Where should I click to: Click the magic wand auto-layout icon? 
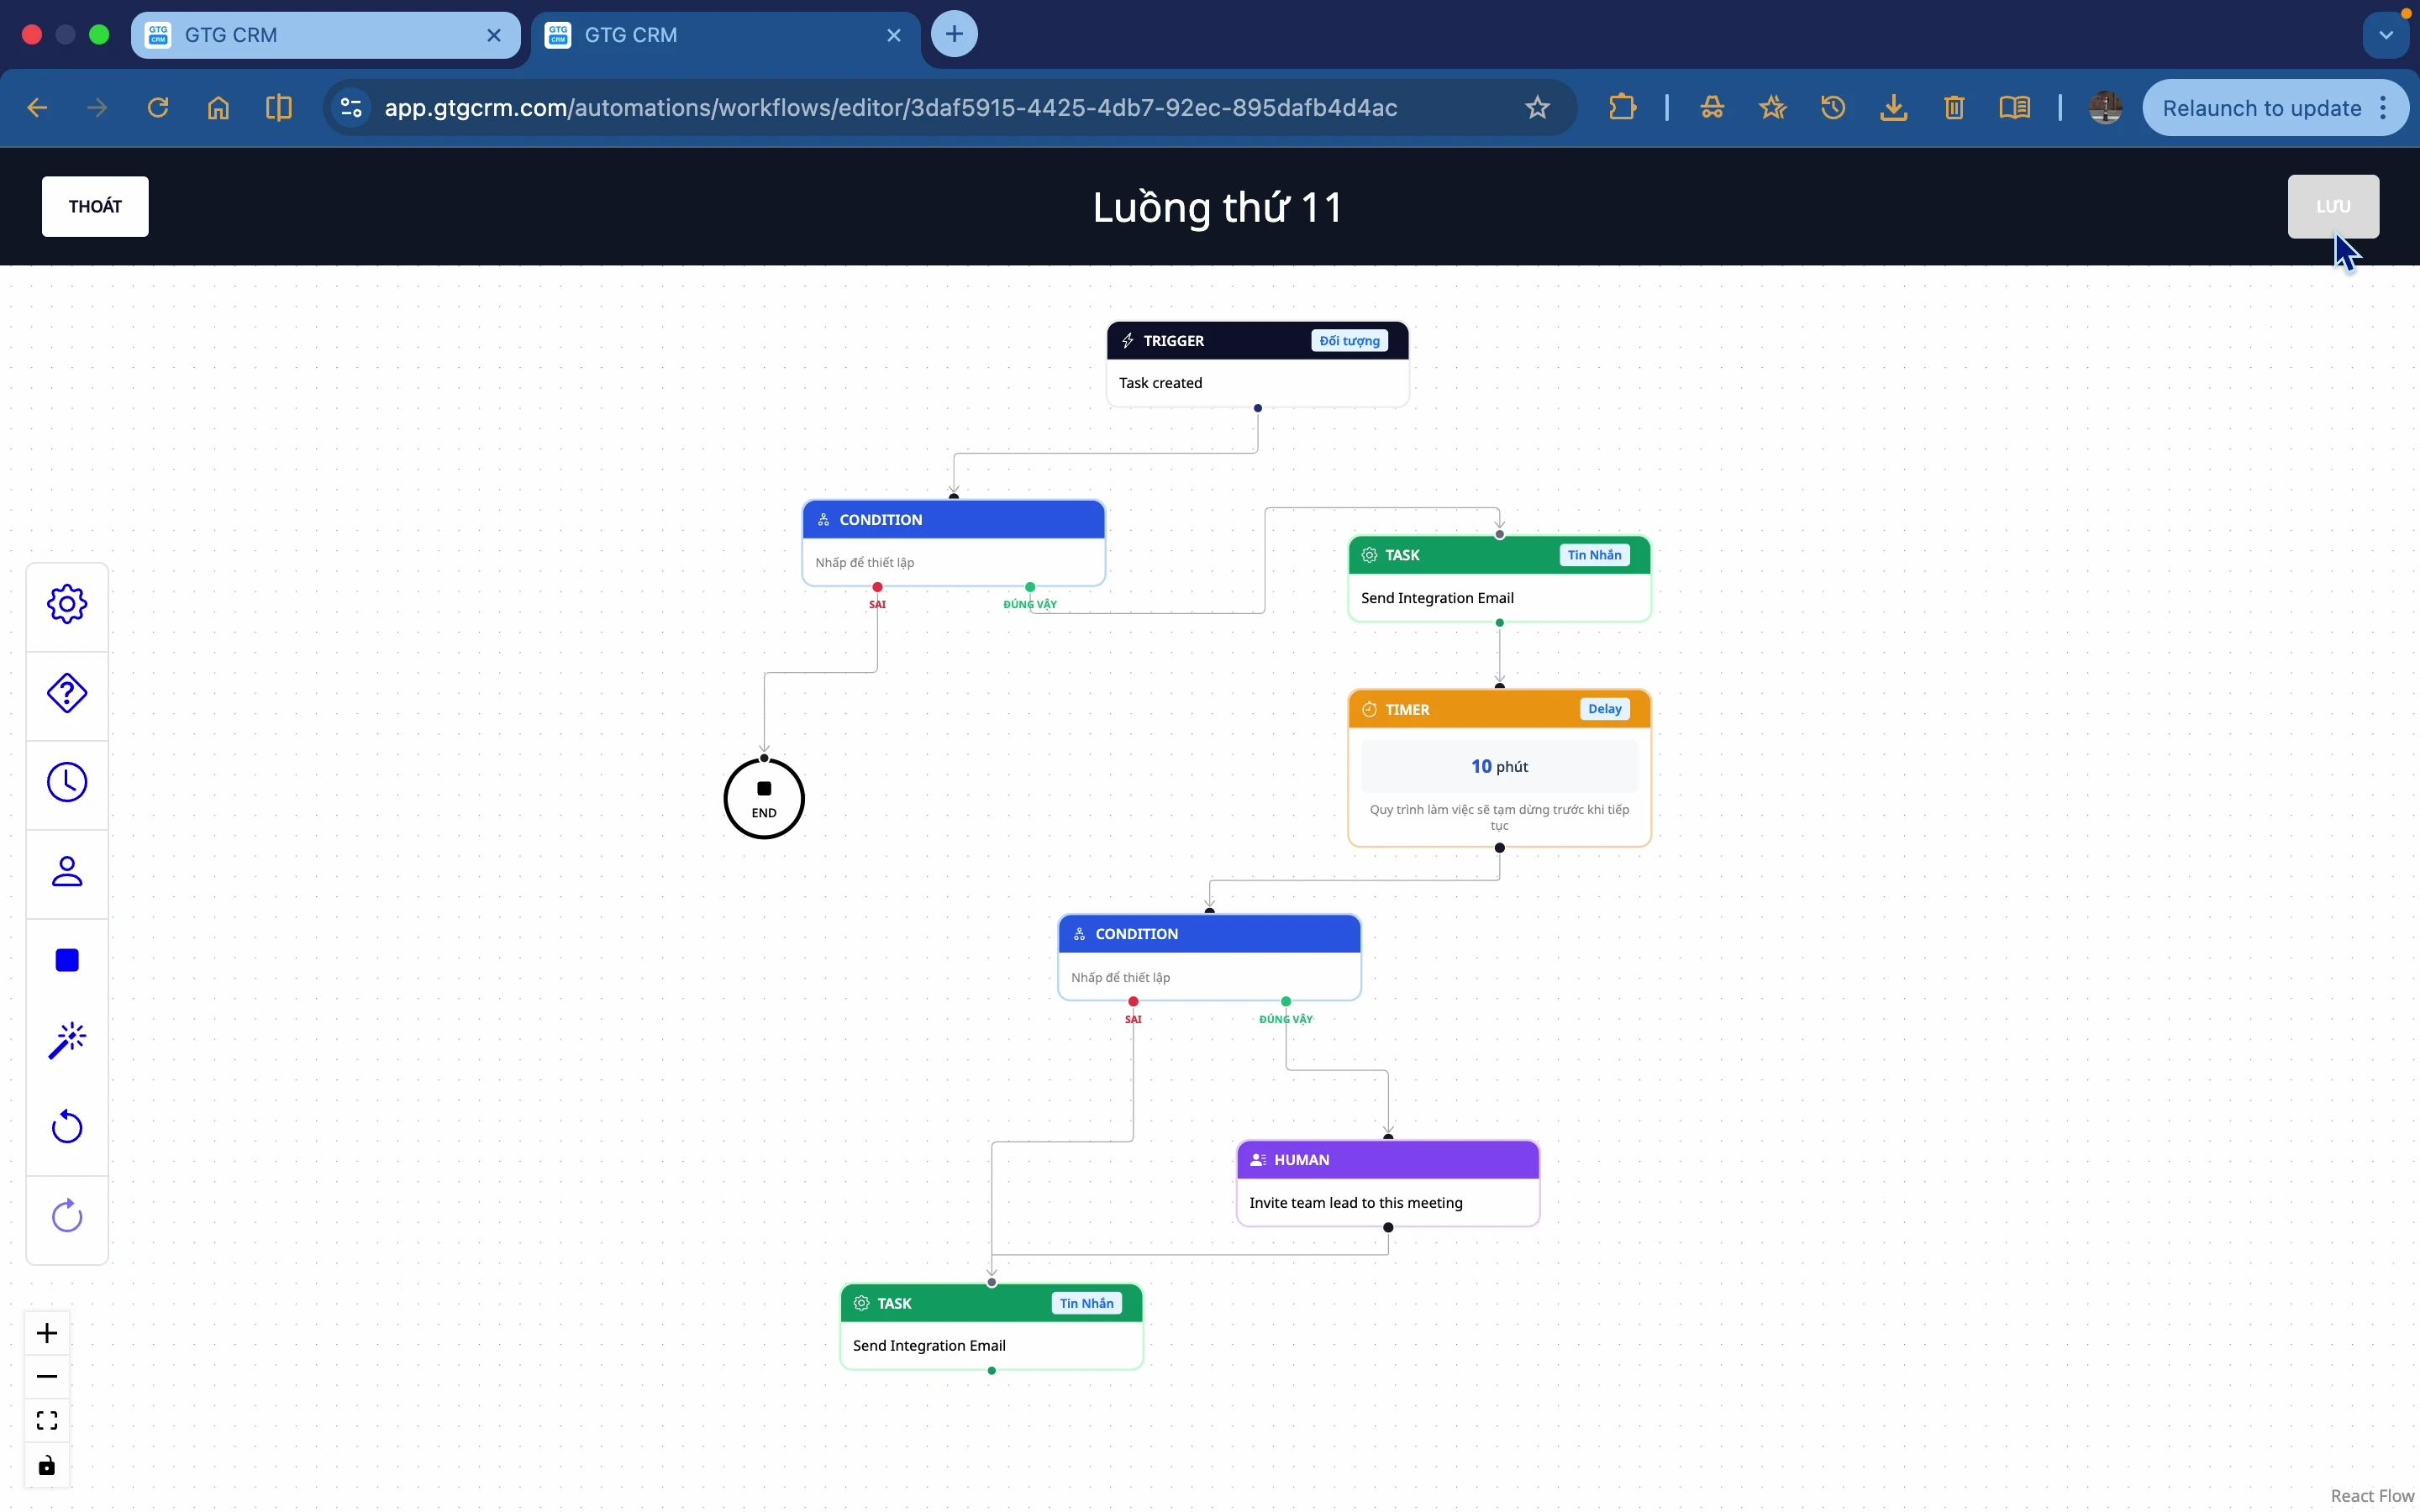67,1040
